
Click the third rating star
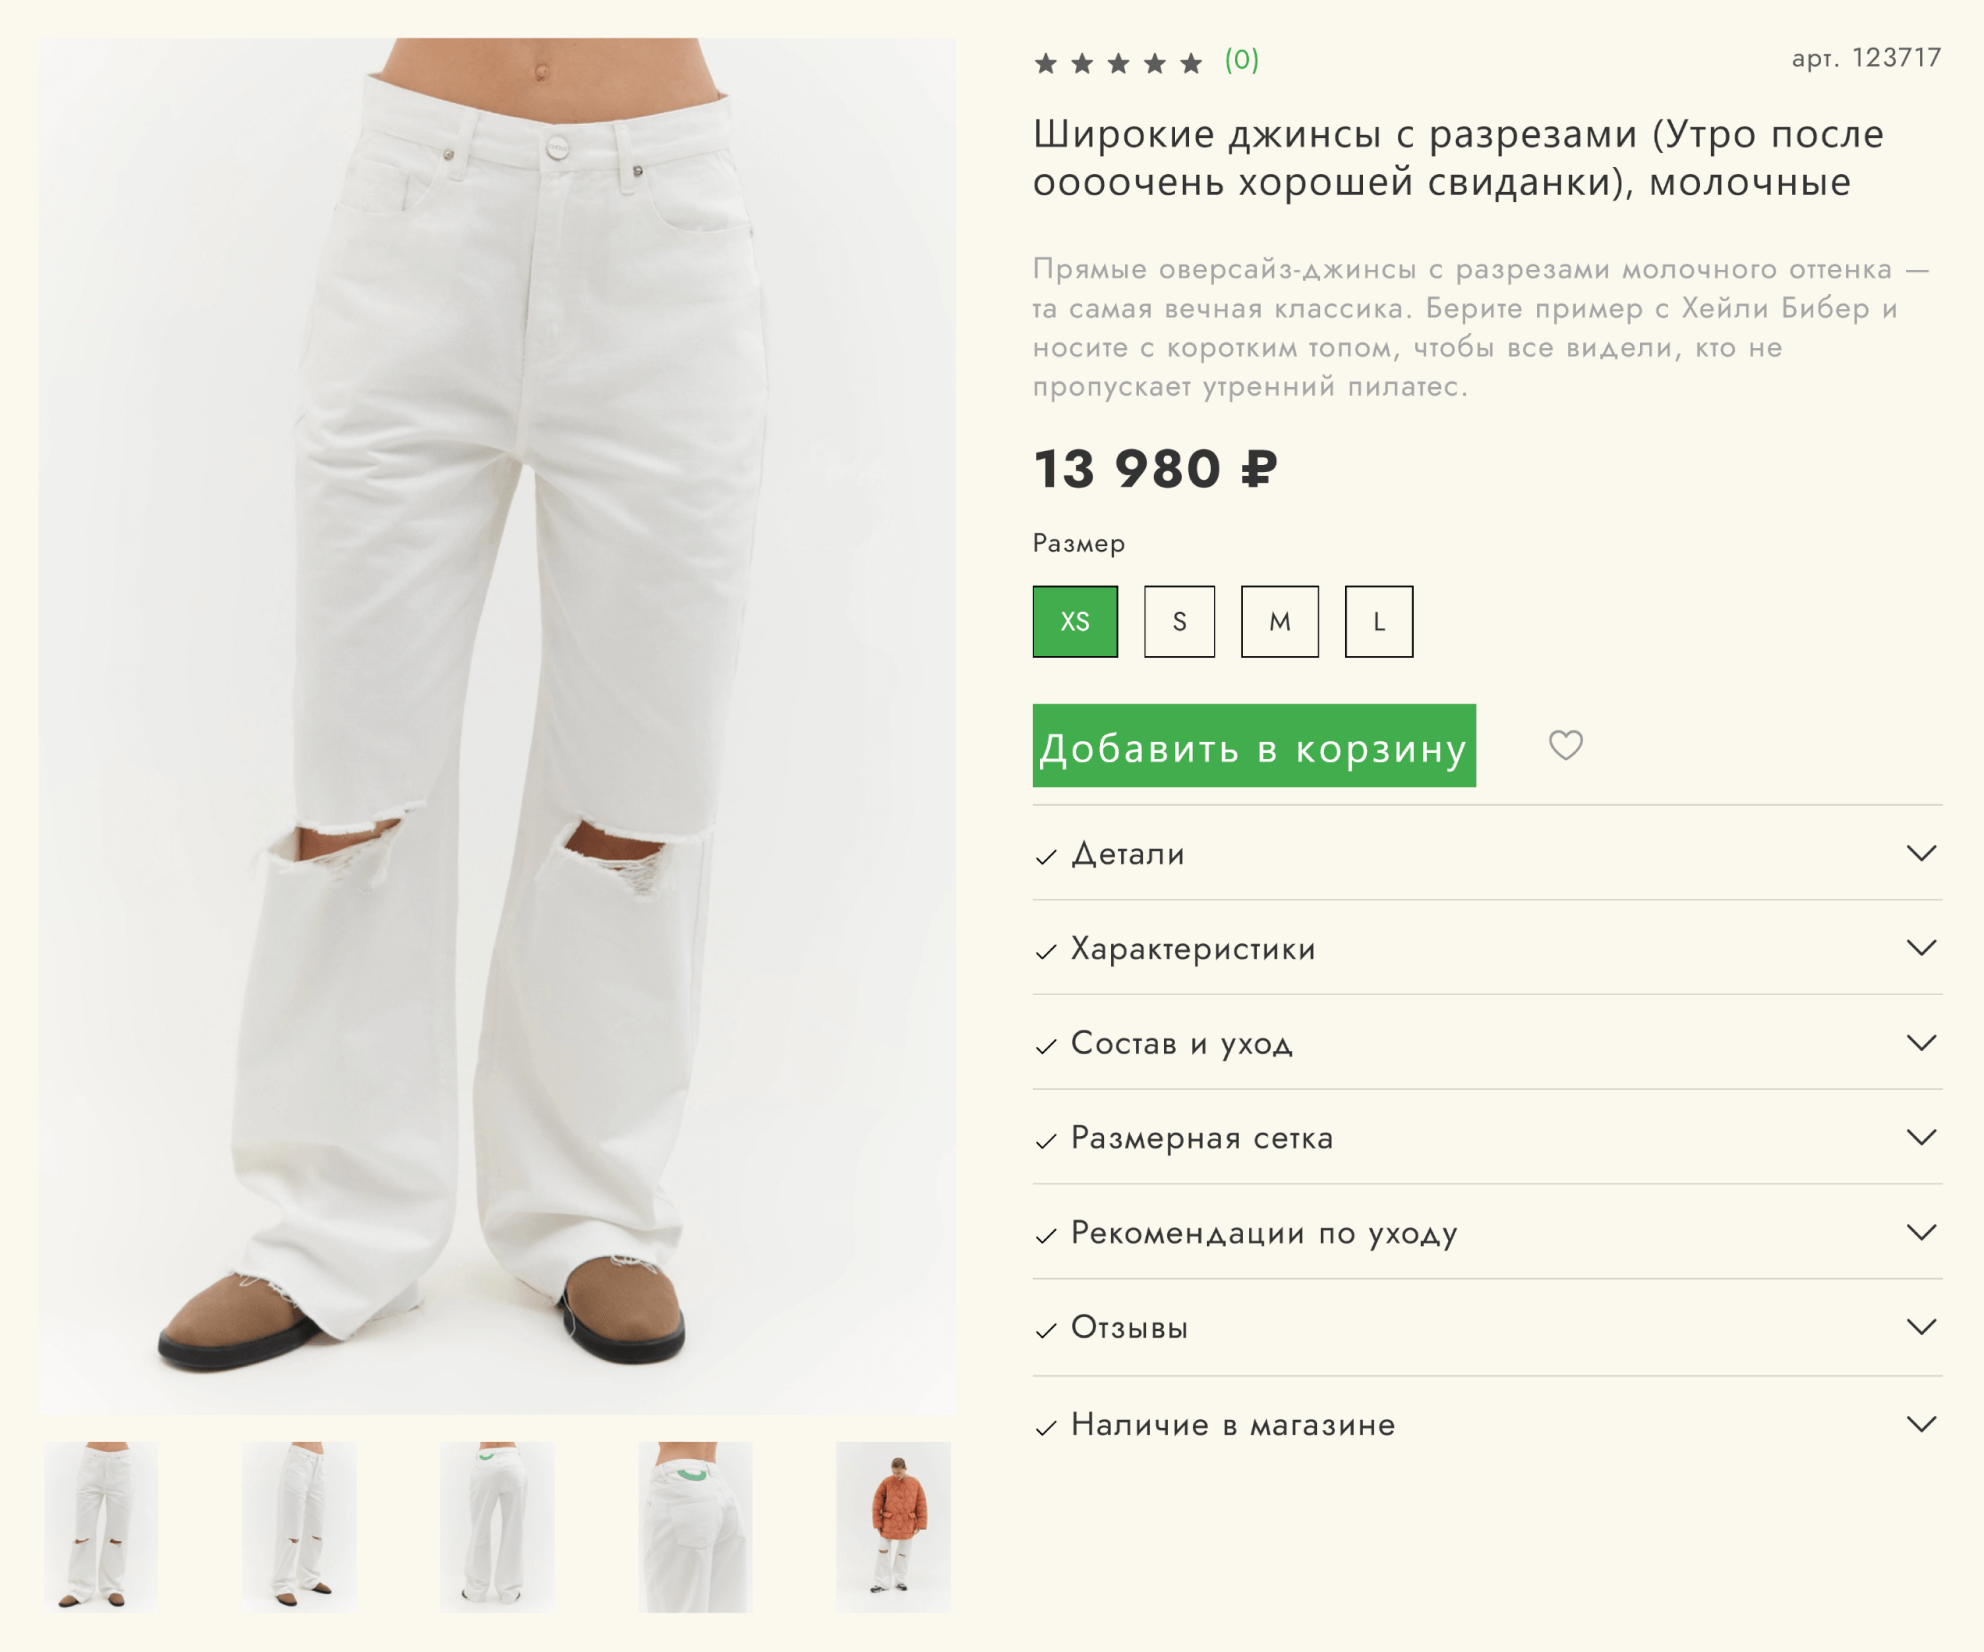tap(1118, 64)
